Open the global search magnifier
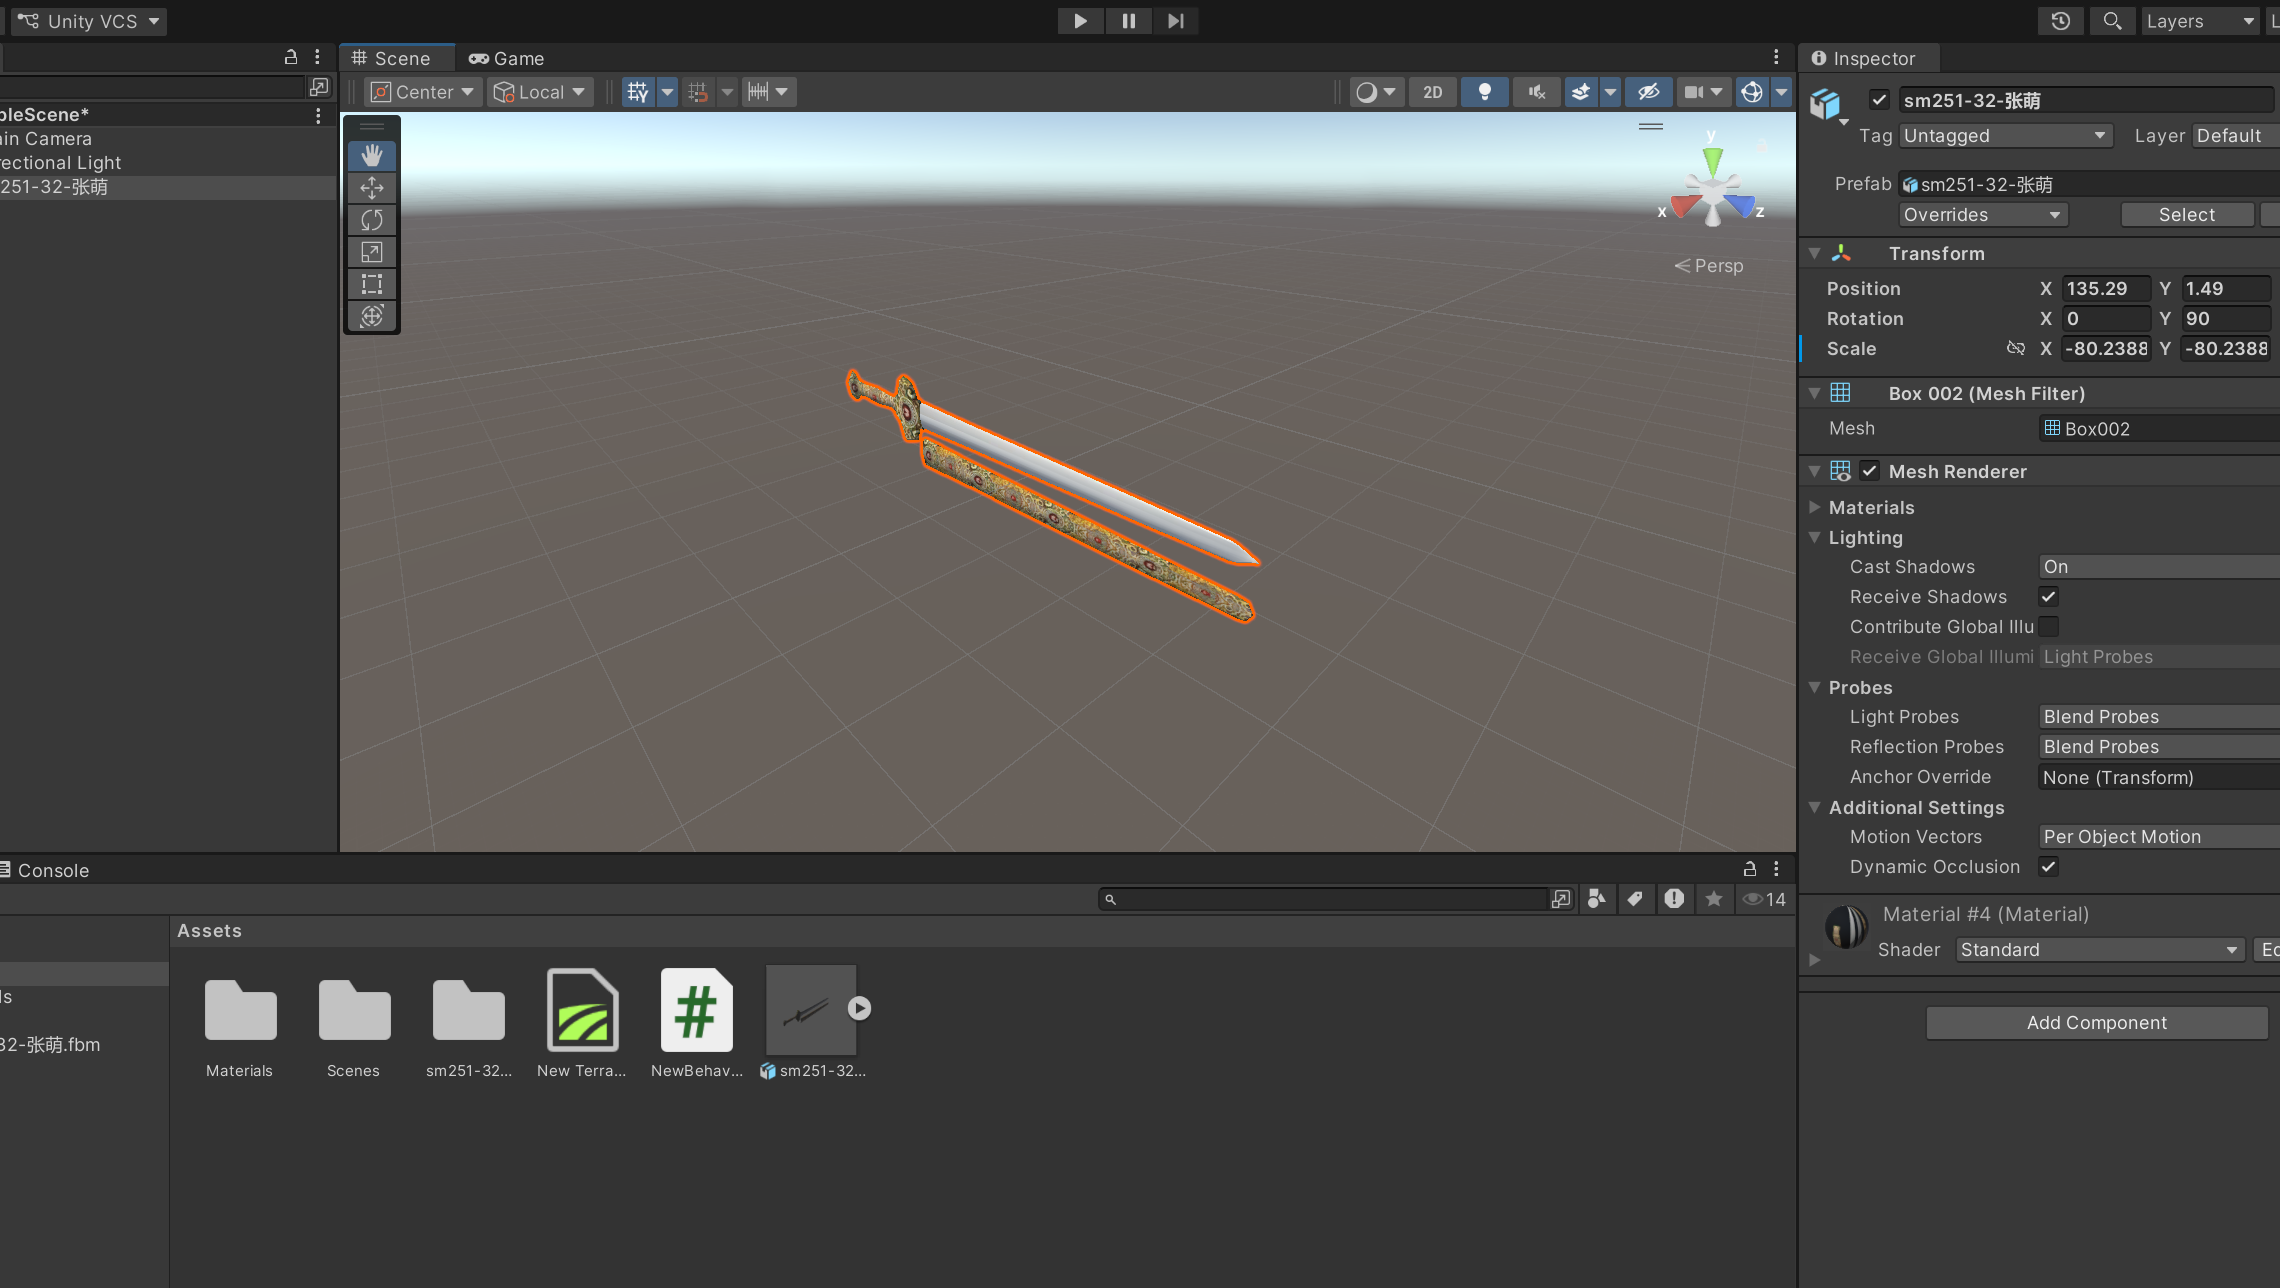 2112,21
